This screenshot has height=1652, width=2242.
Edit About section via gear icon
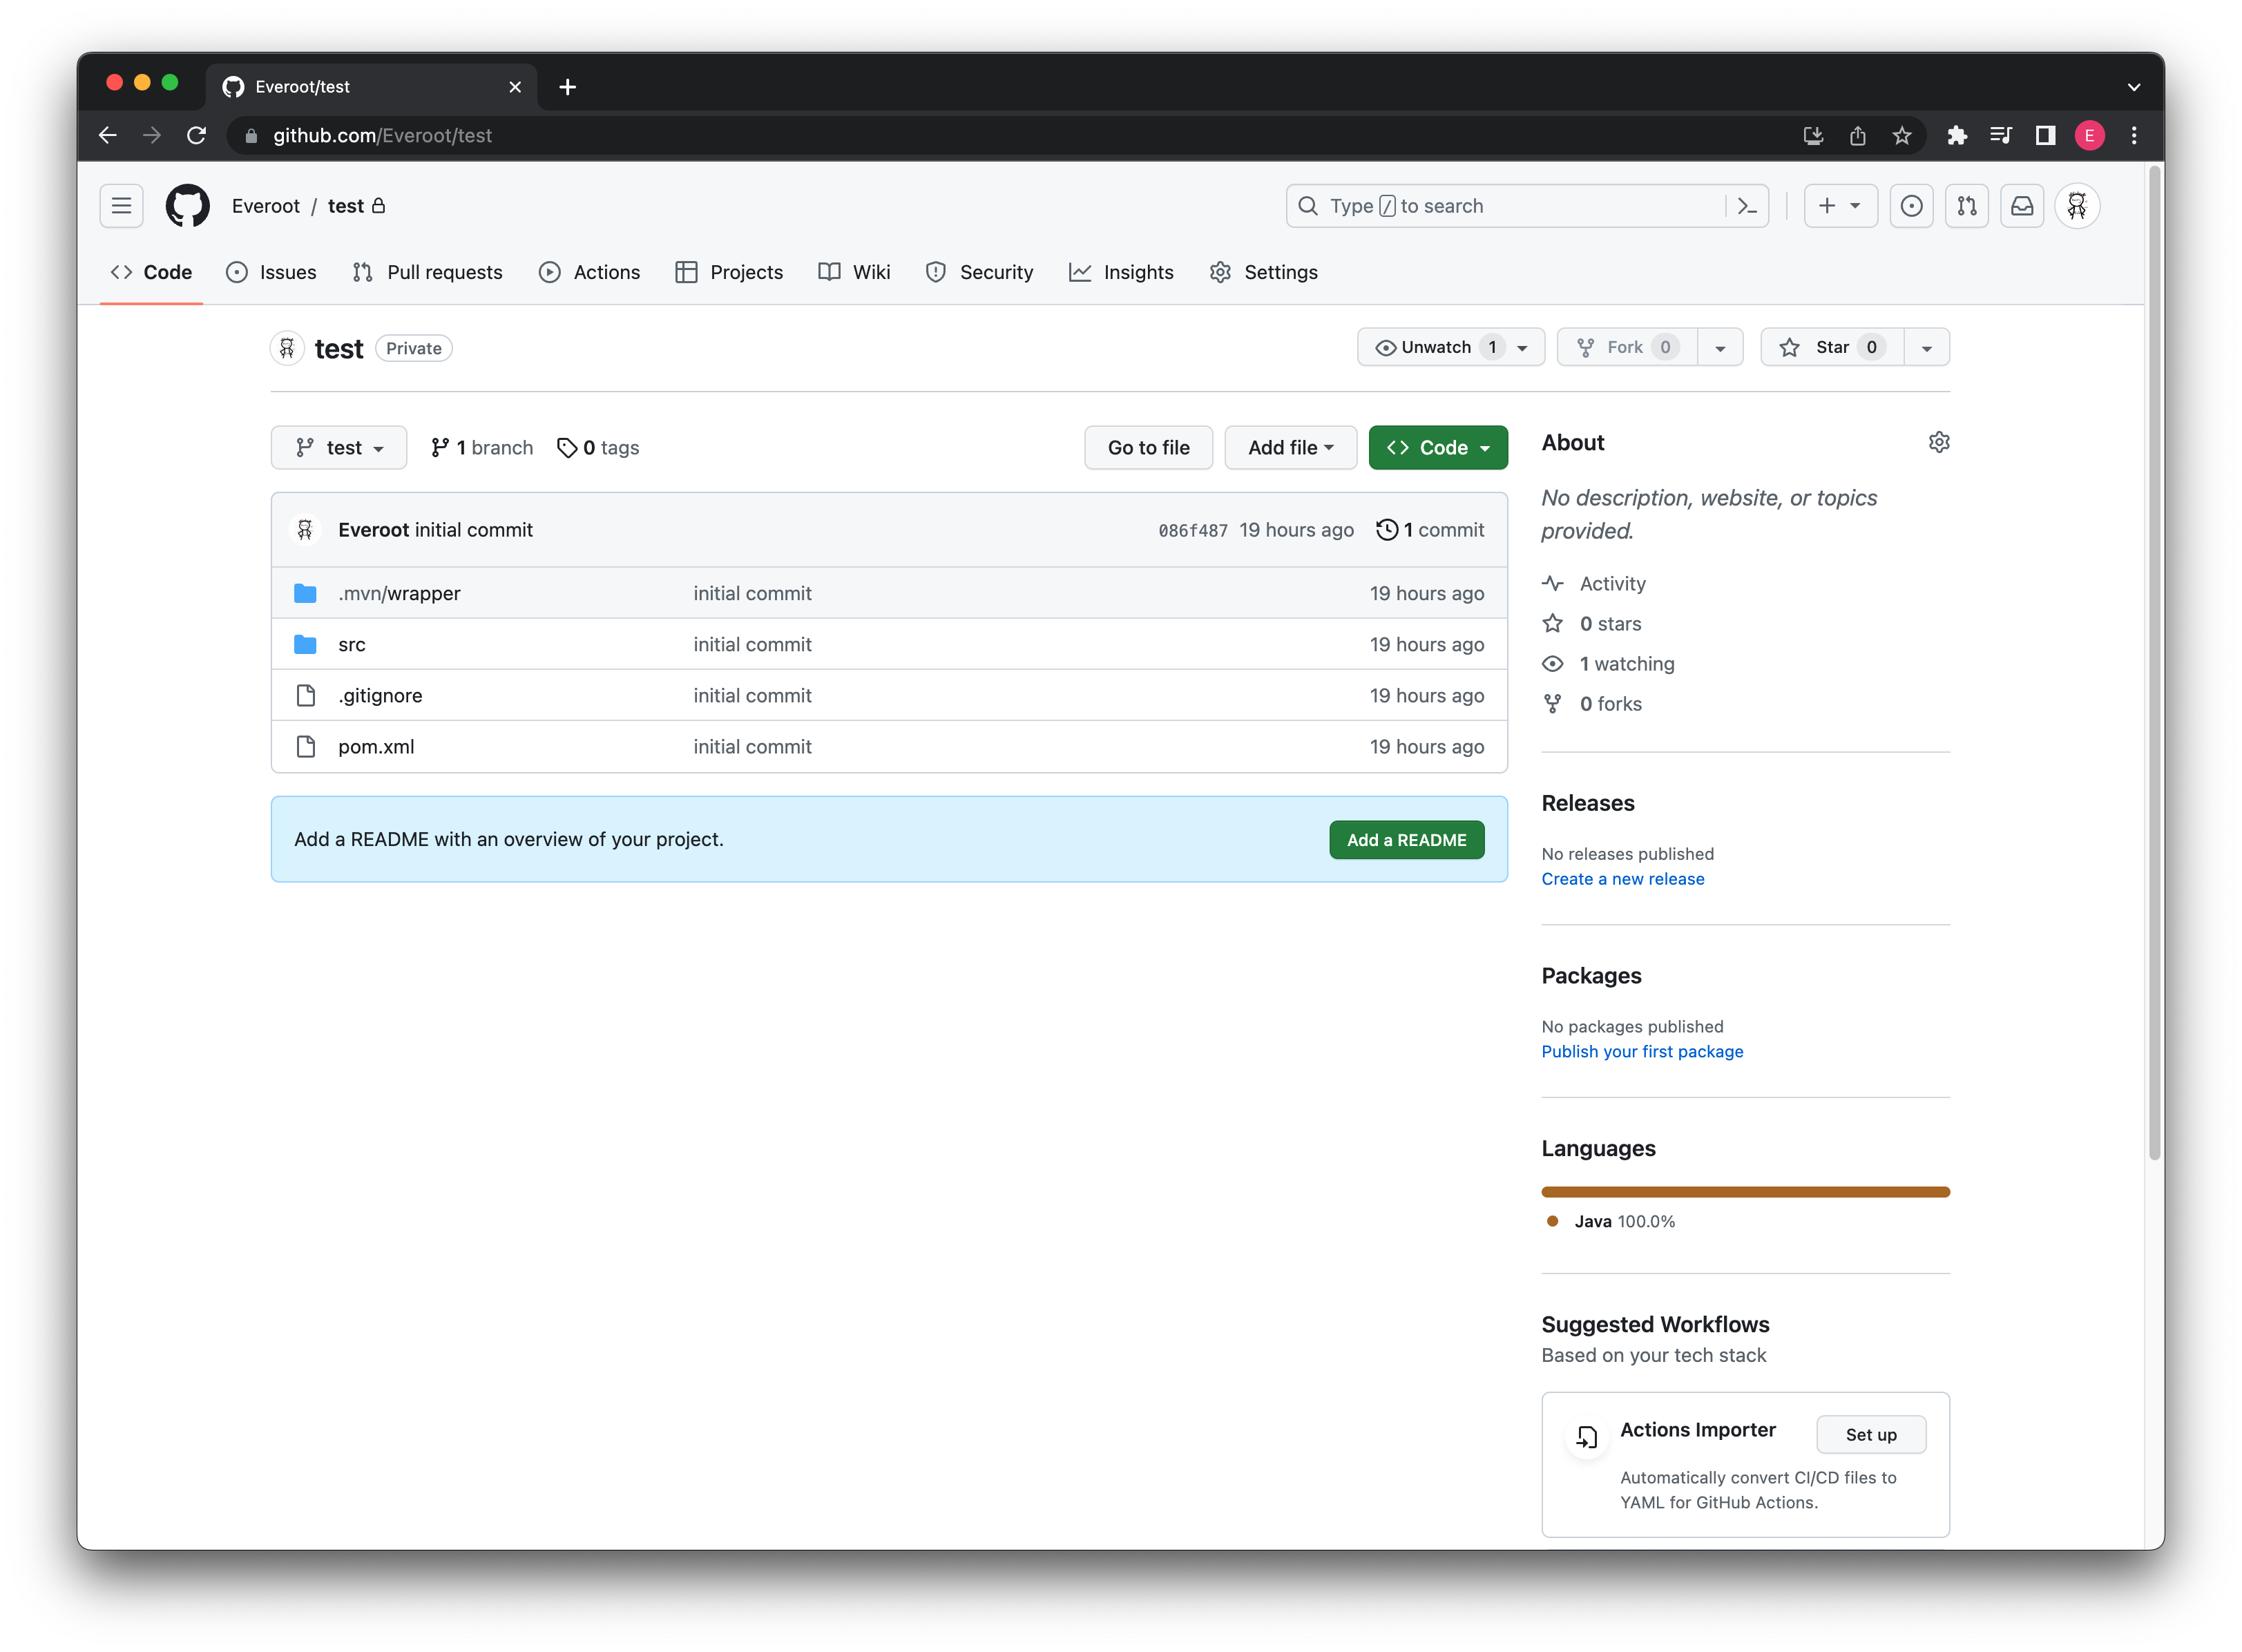click(x=1938, y=442)
